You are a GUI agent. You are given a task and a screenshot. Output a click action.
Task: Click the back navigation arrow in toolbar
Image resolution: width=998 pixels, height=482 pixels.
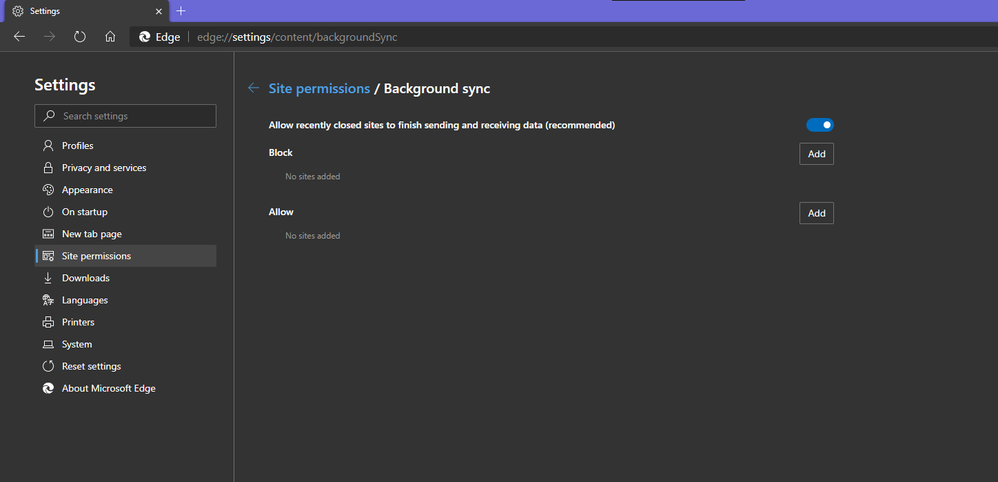point(19,37)
